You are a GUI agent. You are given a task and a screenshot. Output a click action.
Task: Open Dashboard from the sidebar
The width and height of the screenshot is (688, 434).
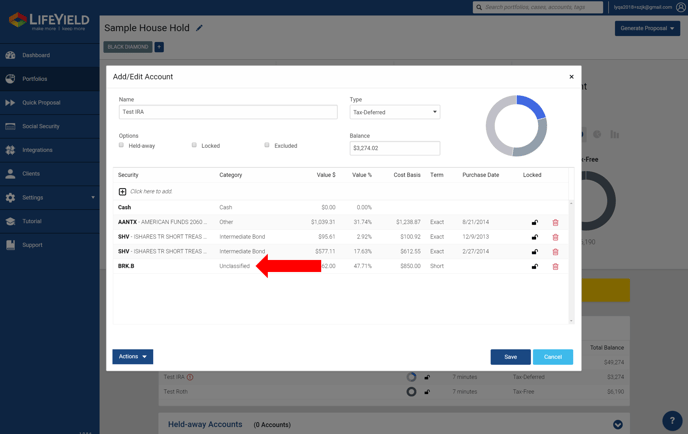36,55
